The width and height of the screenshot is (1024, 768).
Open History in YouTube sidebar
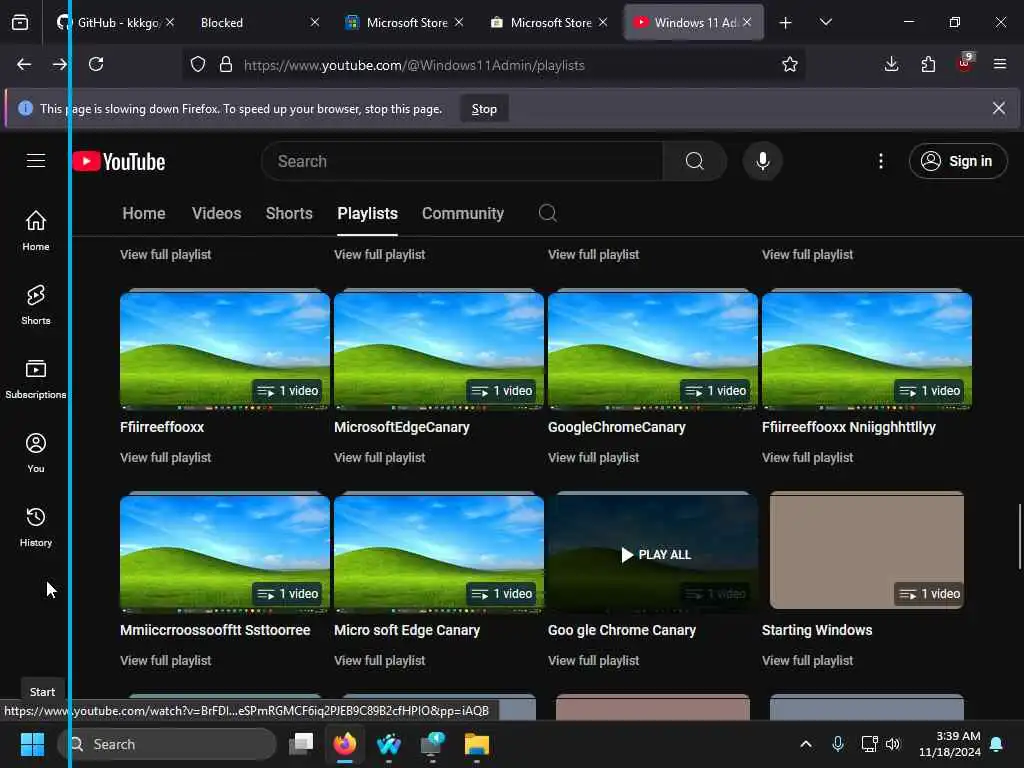click(x=36, y=526)
